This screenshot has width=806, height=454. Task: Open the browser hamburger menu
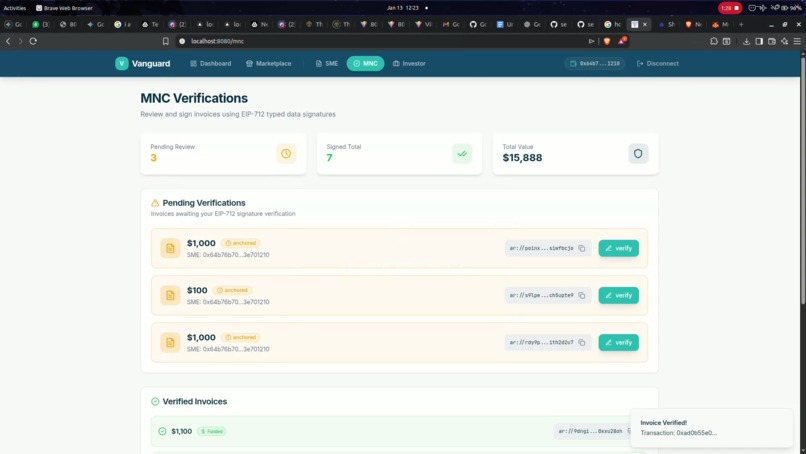pos(797,41)
